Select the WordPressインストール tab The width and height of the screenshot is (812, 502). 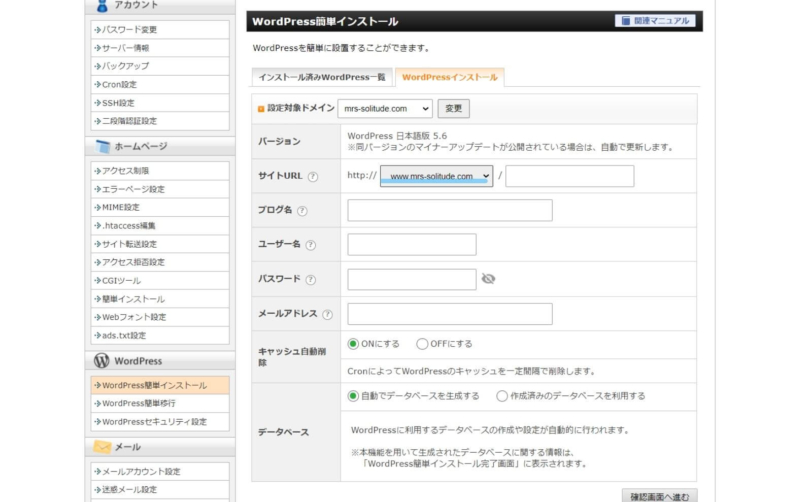click(x=450, y=77)
